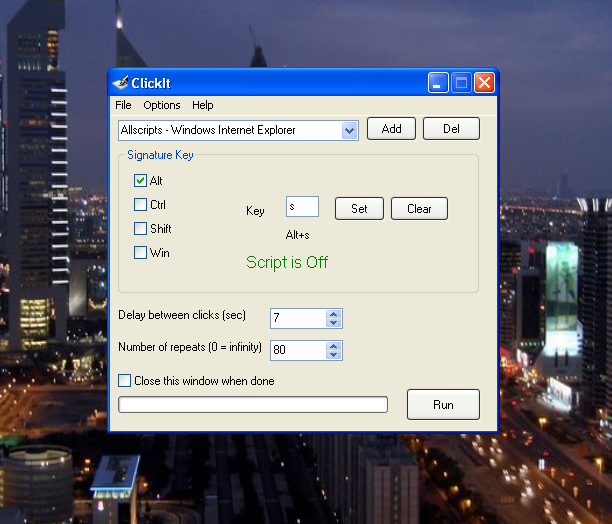The image size is (612, 524).
Task: Click the Run button
Action: 443,405
